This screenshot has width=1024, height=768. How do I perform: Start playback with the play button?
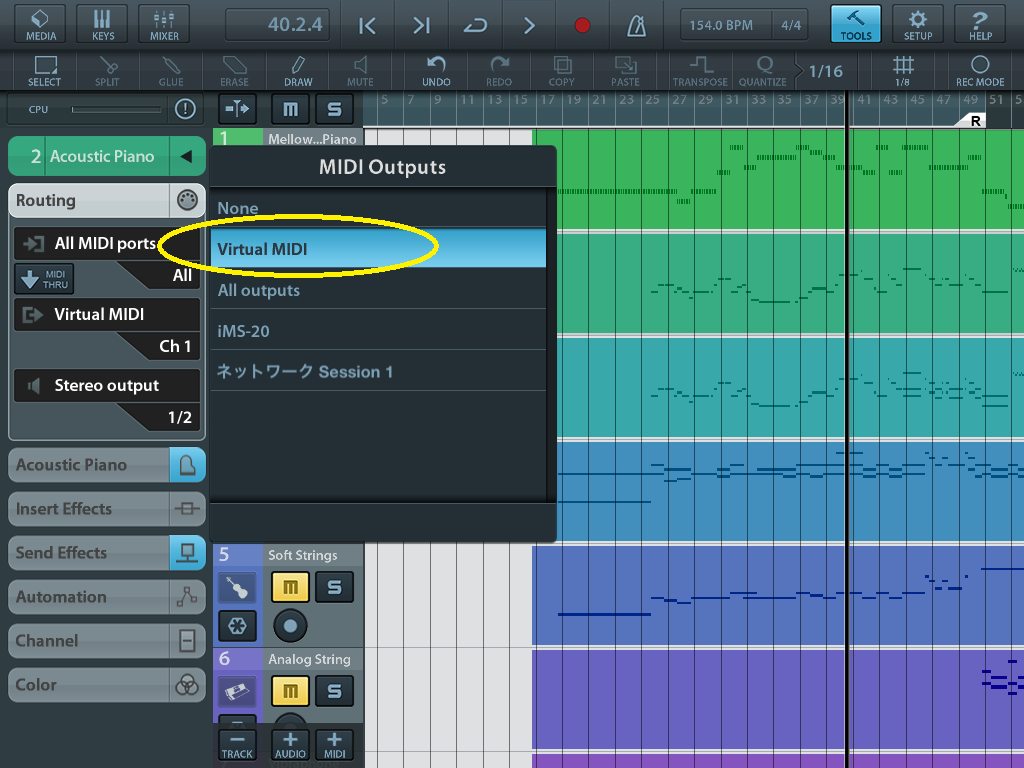[529, 25]
